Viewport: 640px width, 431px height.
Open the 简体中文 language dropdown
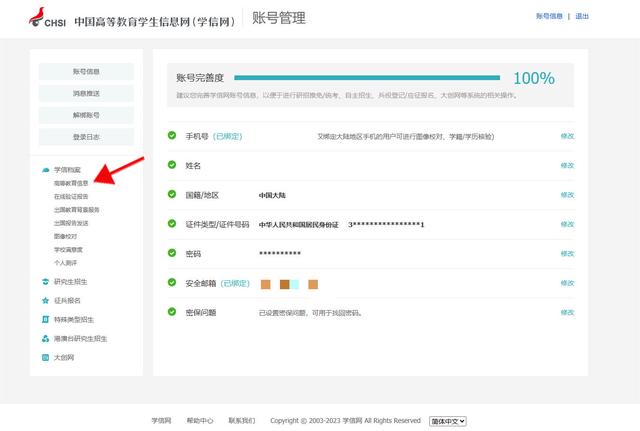pos(448,421)
